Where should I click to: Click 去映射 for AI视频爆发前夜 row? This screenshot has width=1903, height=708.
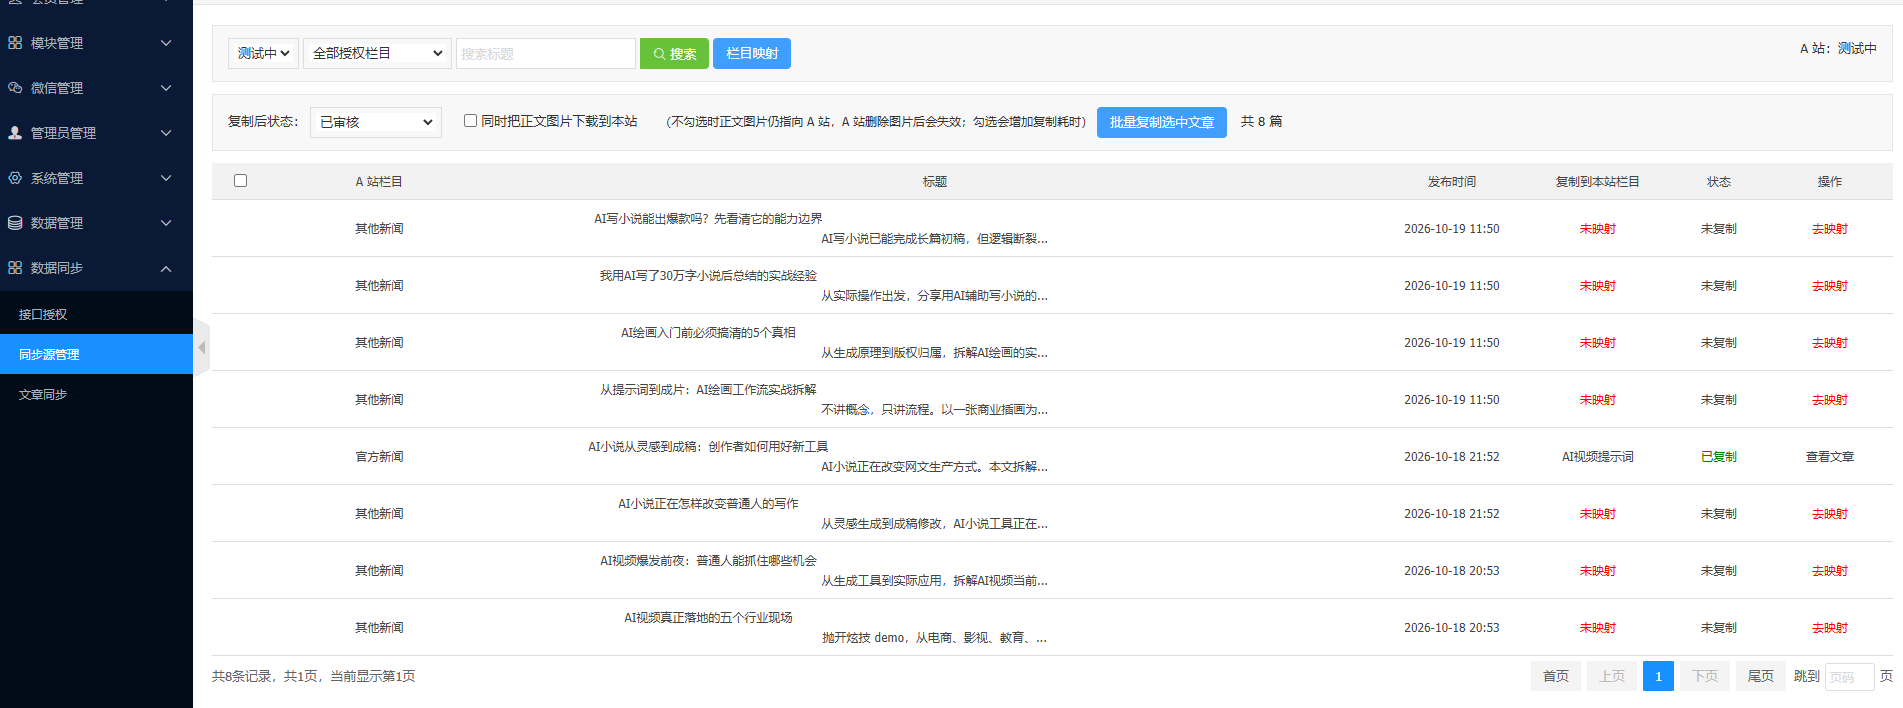[x=1830, y=571]
